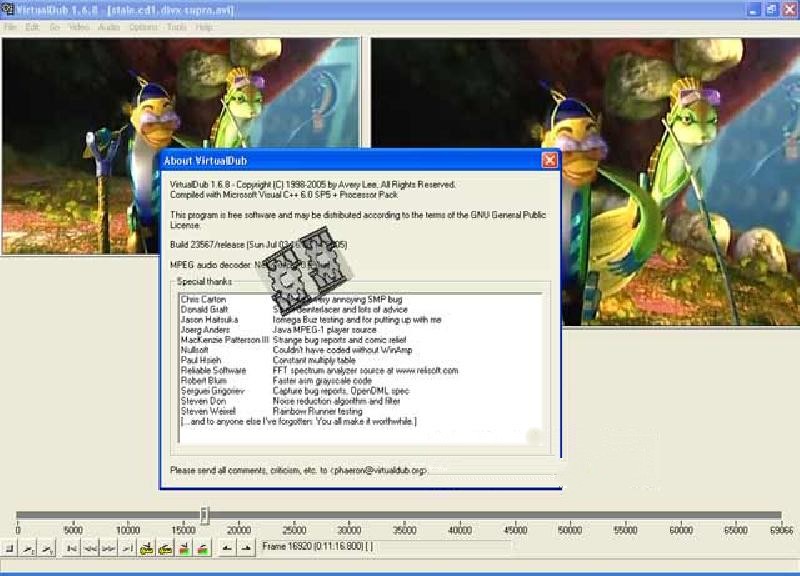Step forward one frame
Screen dimensions: 800x576
[x=108, y=548]
